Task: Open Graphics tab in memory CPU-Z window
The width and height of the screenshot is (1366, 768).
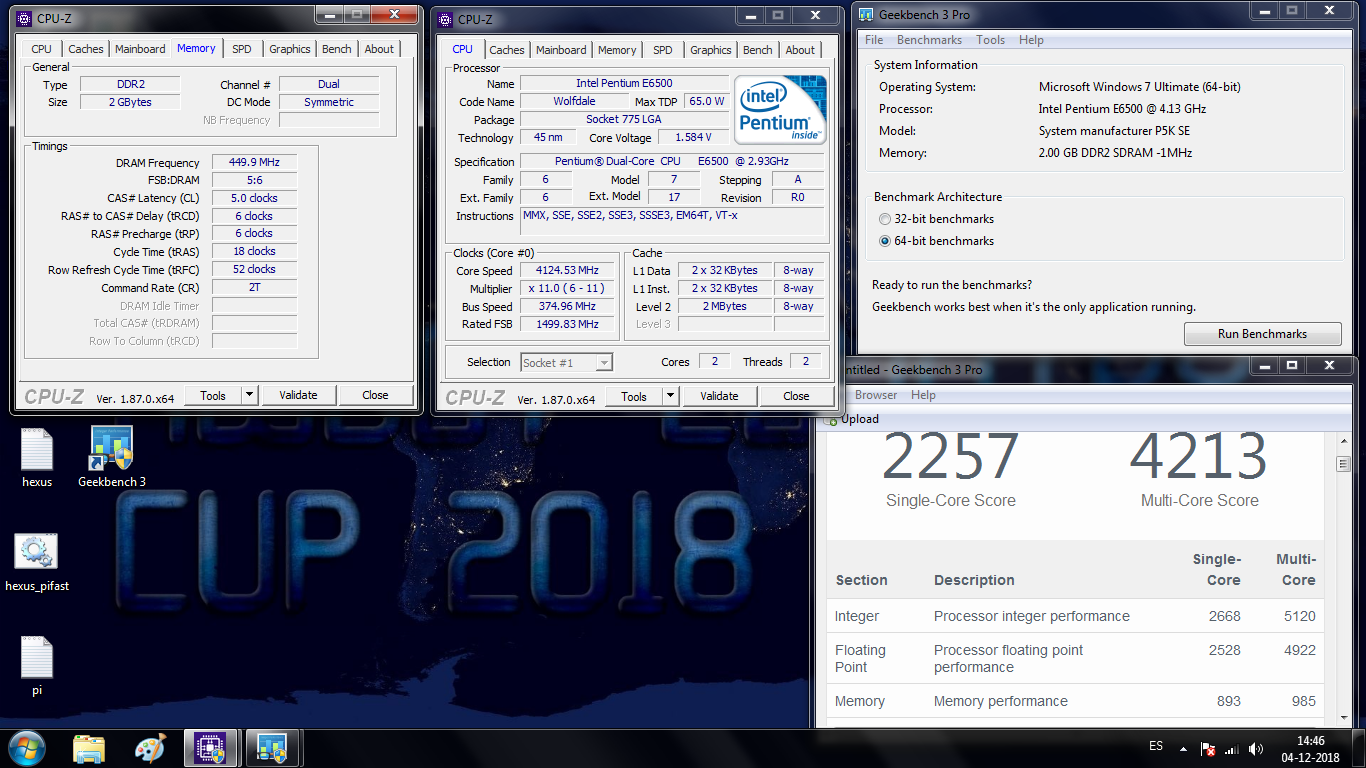Action: pos(290,49)
